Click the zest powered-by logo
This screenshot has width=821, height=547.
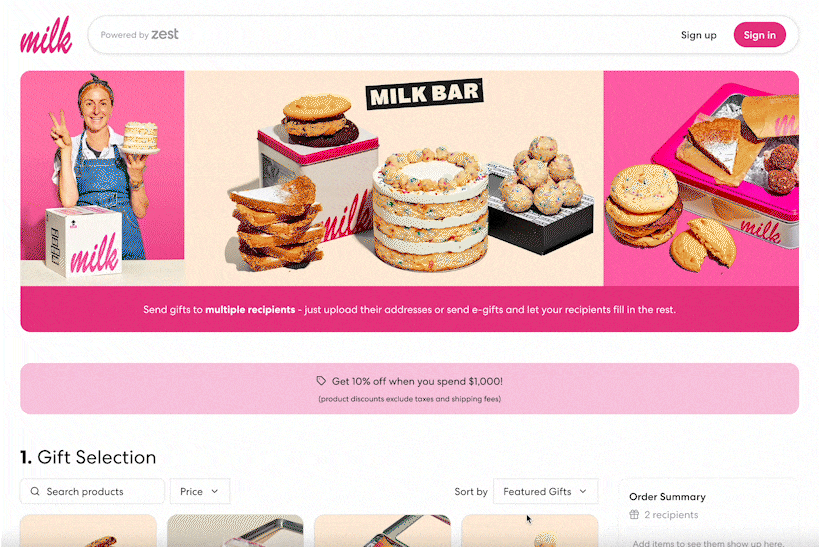pyautogui.click(x=165, y=34)
